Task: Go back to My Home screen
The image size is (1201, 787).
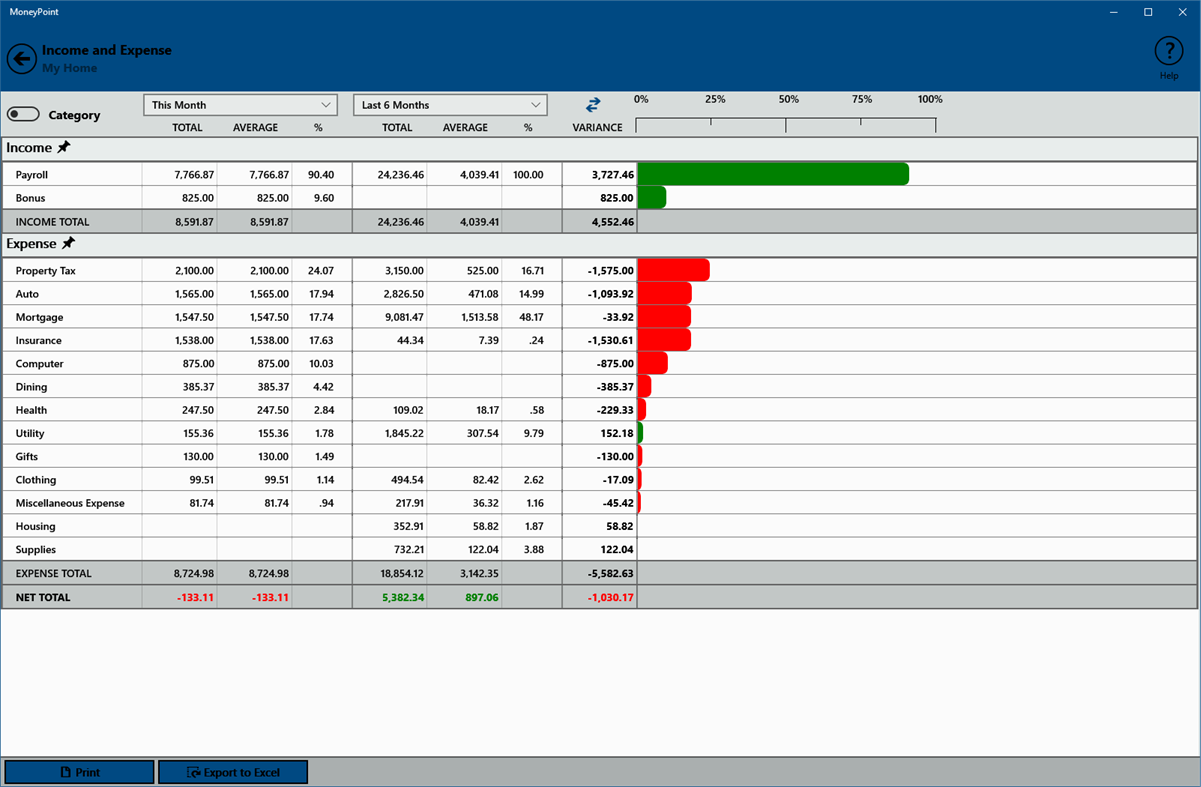Action: pos(21,58)
